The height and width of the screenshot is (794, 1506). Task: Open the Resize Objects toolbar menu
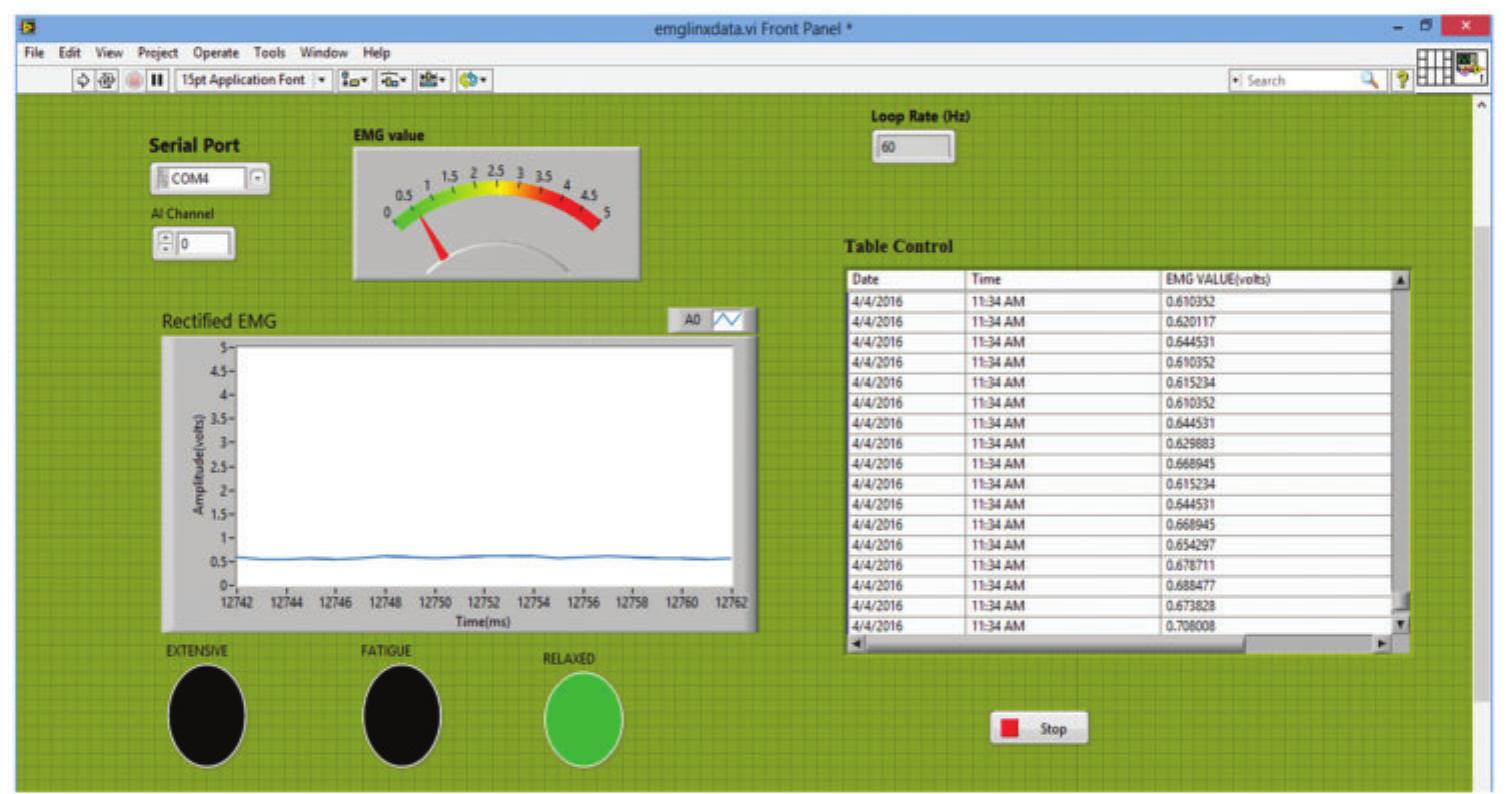[x=432, y=80]
